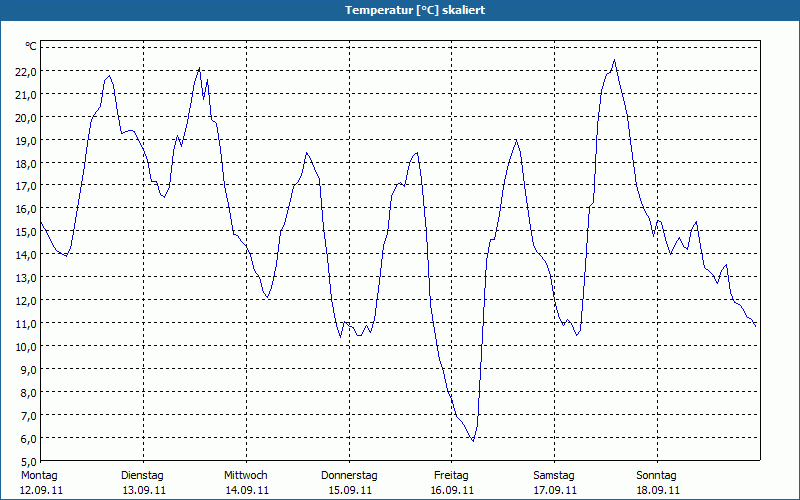Select the Donnerstag day label
The image size is (800, 500).
[x=349, y=475]
